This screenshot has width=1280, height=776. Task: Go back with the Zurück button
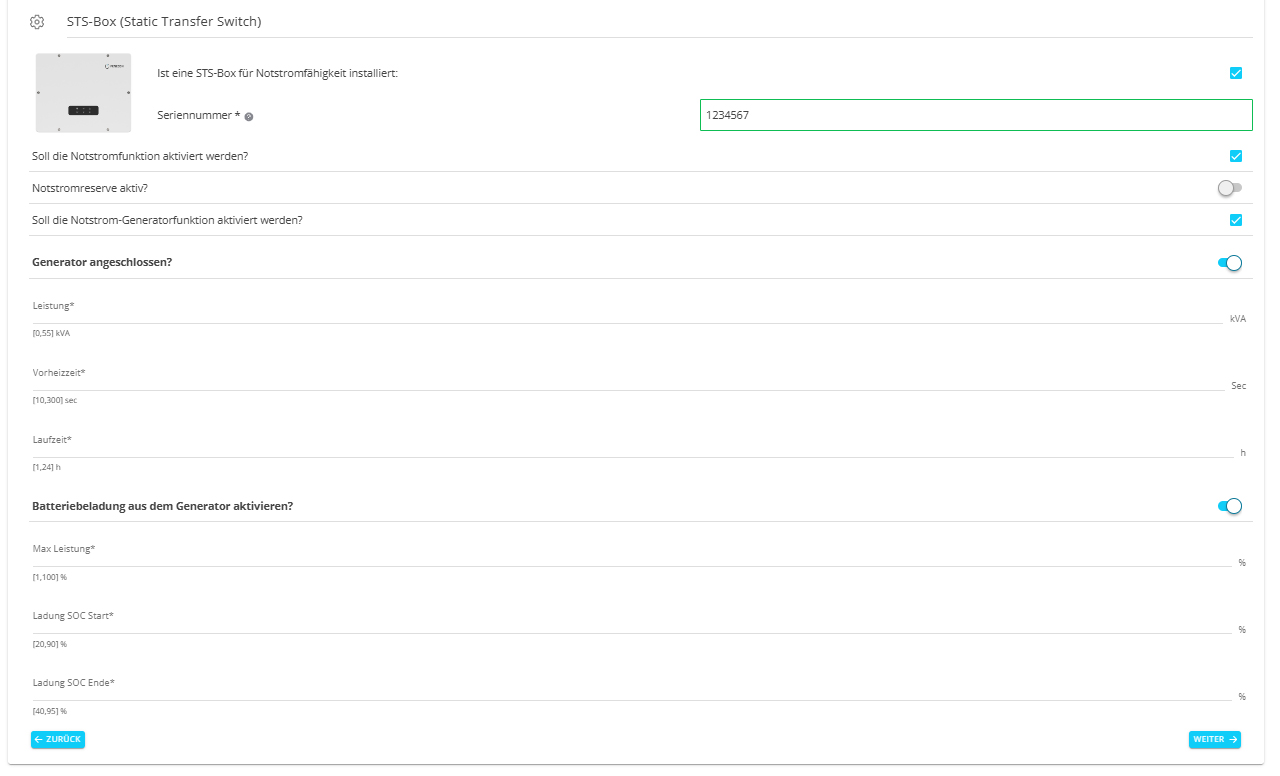(x=58, y=739)
